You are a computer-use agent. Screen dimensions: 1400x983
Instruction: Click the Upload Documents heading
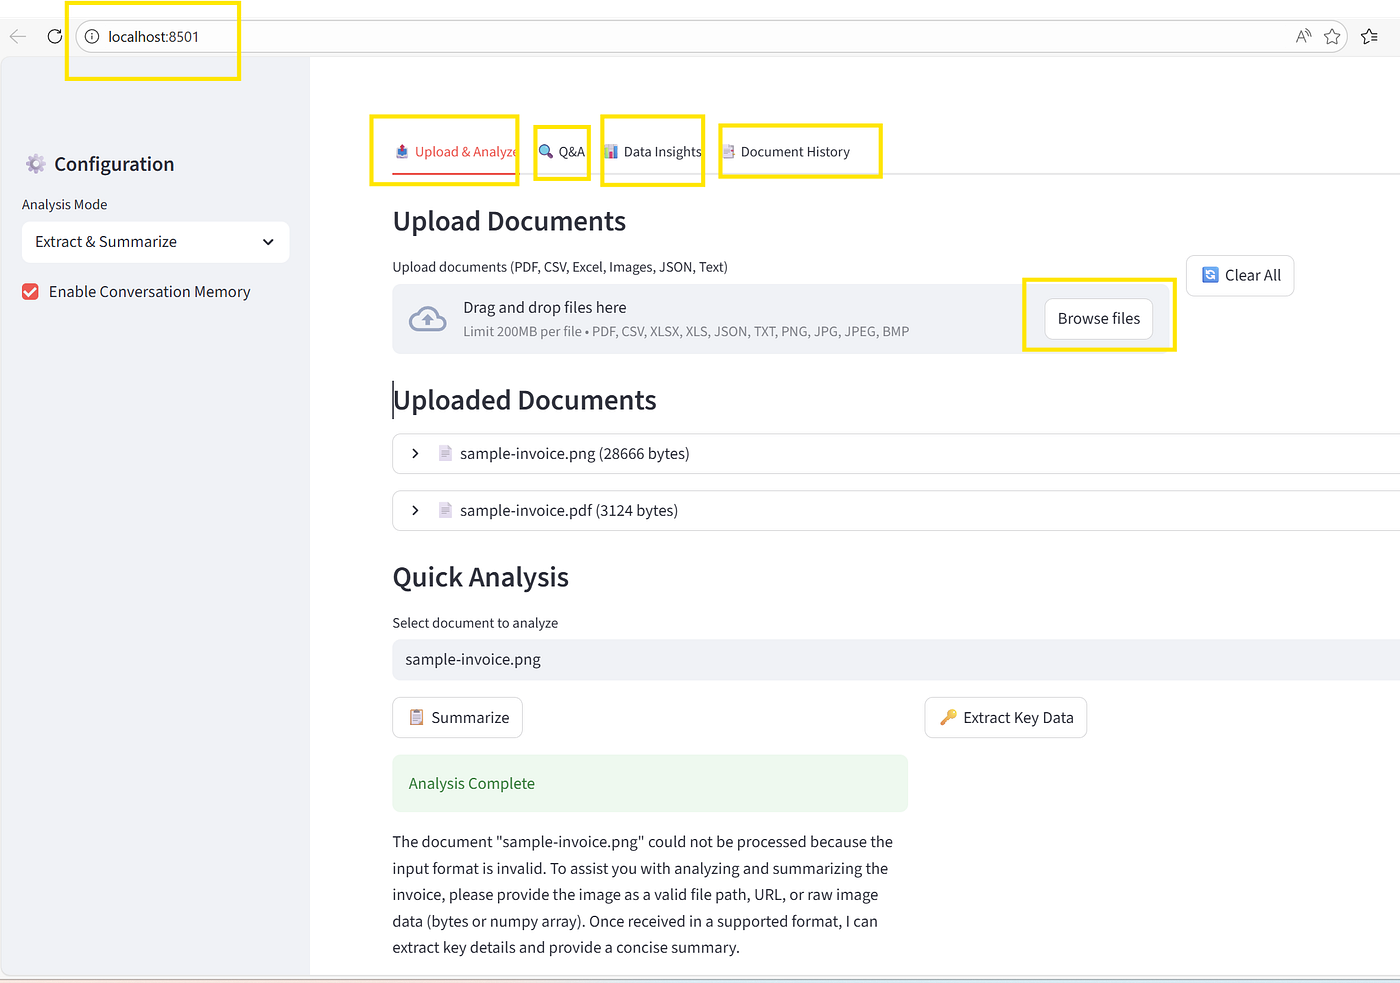(x=509, y=221)
